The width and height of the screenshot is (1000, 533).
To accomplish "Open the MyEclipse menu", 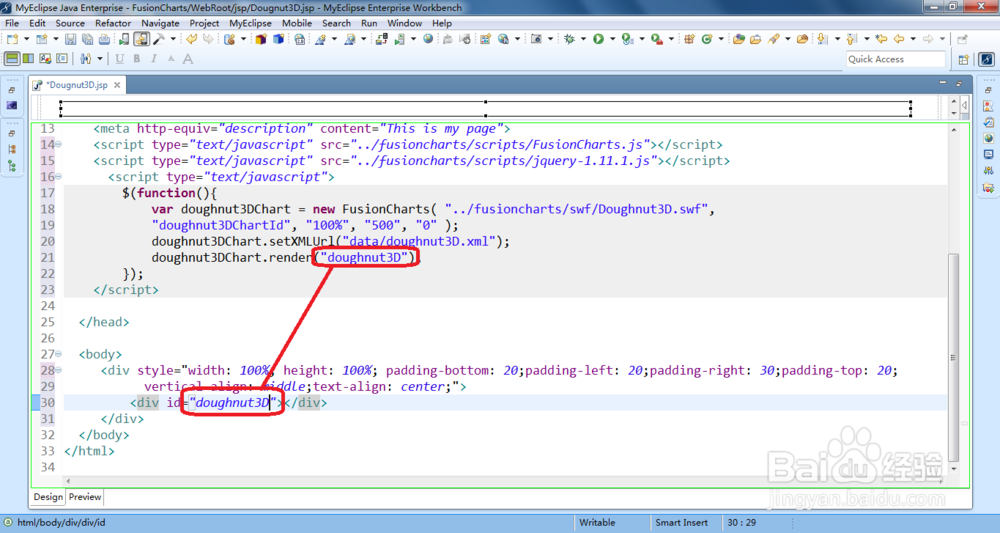I will (x=251, y=23).
